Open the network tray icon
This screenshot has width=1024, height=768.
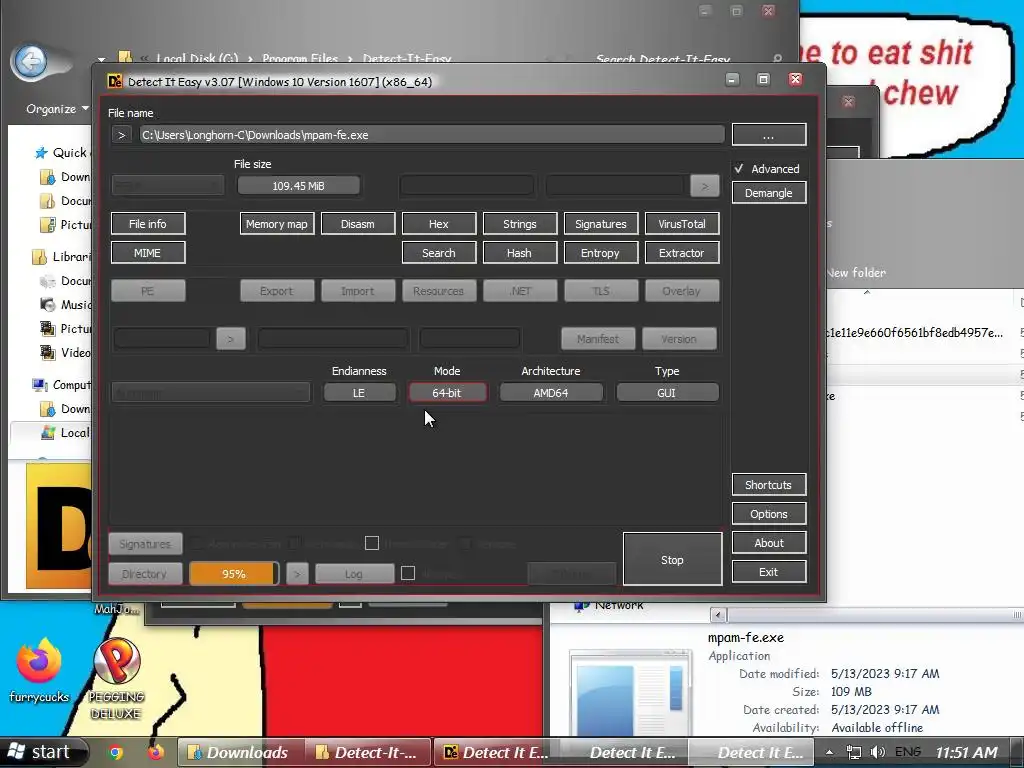(x=853, y=752)
